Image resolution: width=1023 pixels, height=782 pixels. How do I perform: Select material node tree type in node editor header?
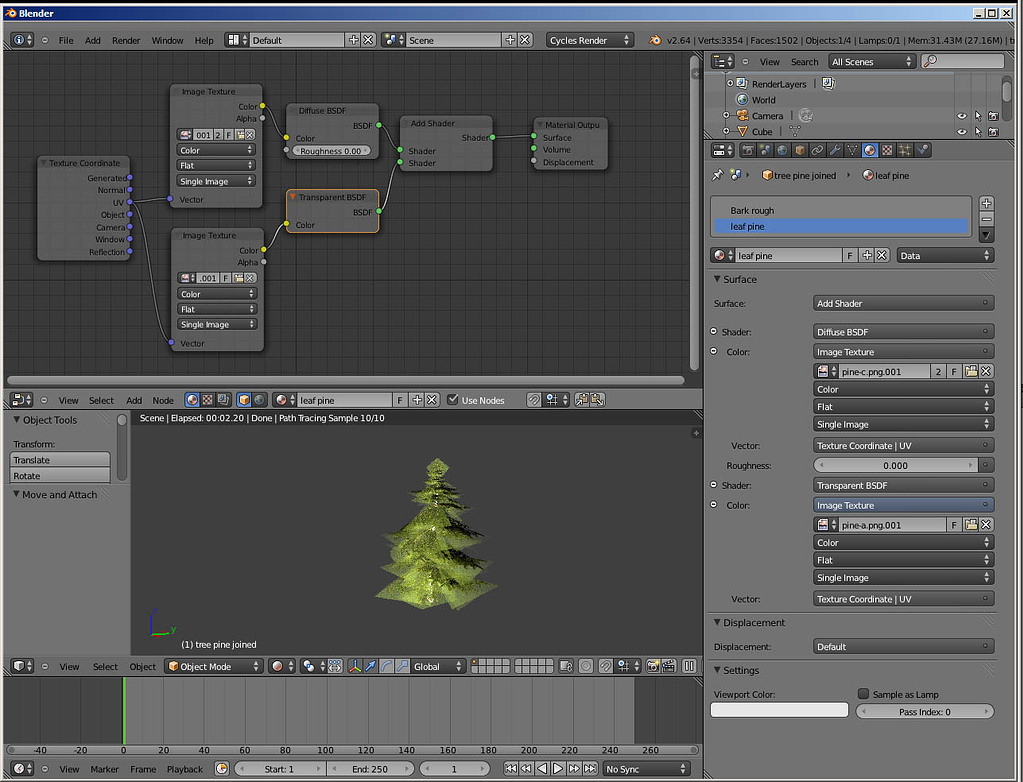[192, 400]
